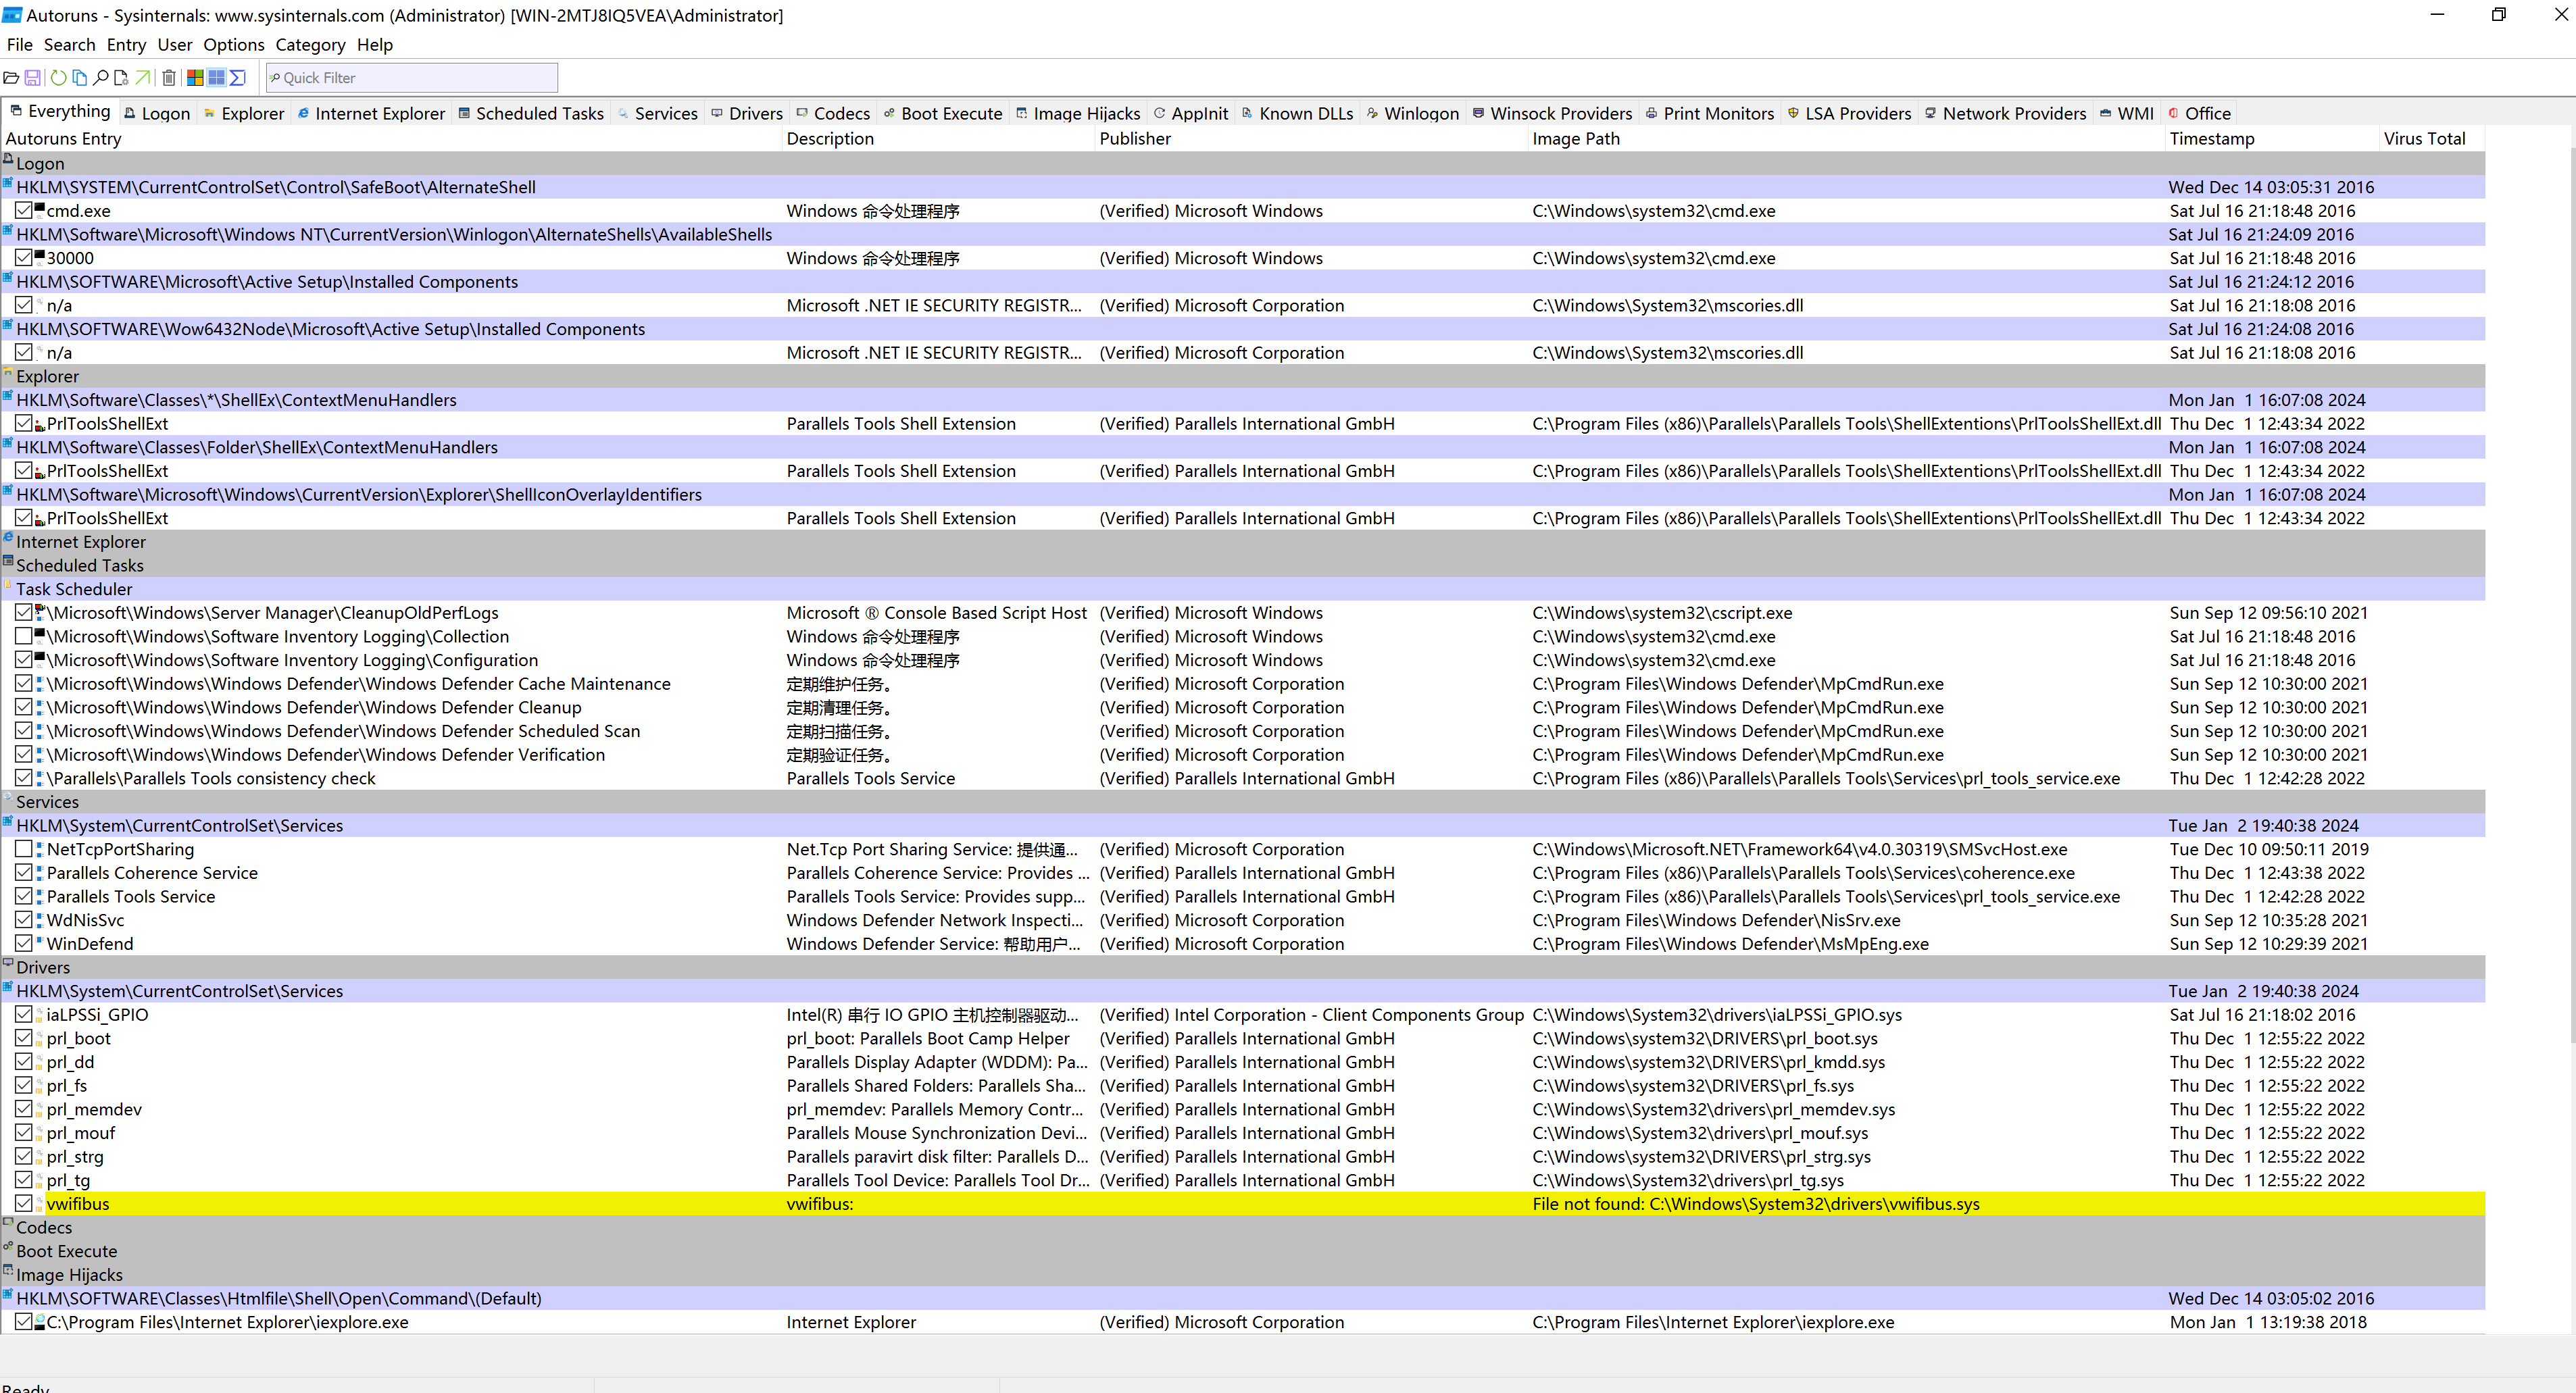Click the Open file toolbar icon
The height and width of the screenshot is (1393, 2576).
coord(12,78)
